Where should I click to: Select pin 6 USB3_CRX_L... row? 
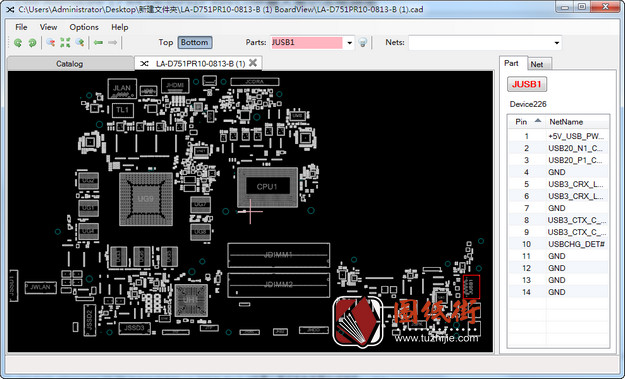point(558,196)
